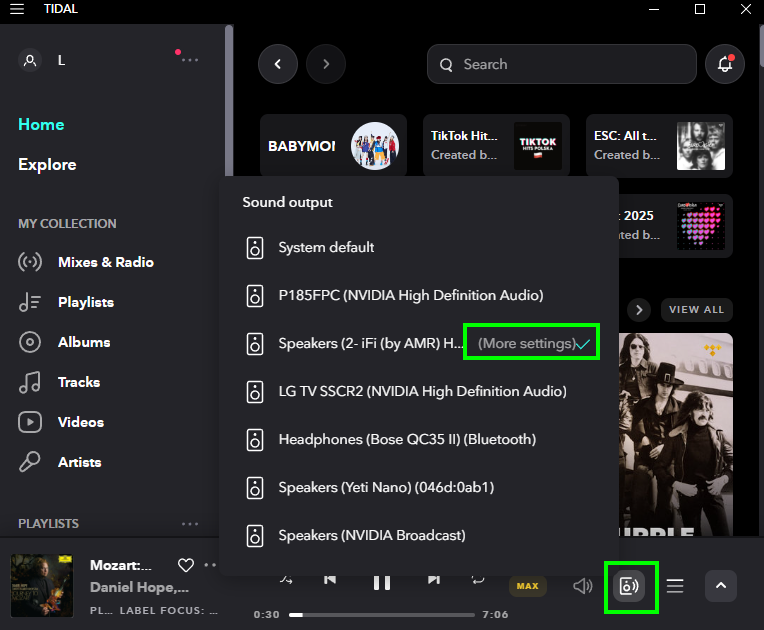
Task: Open the play queue list icon
Action: point(675,586)
